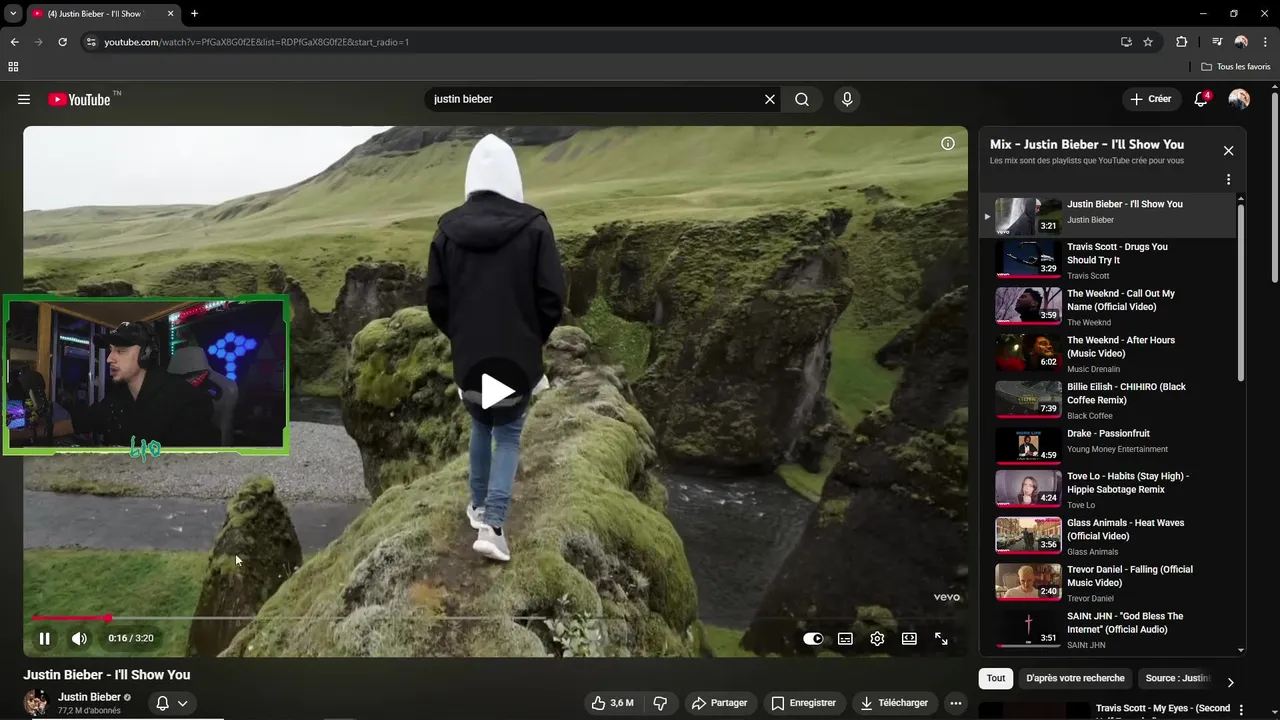The width and height of the screenshot is (1280, 720).
Task: Open Tous les favoris bookmarks folder
Action: tap(1236, 67)
